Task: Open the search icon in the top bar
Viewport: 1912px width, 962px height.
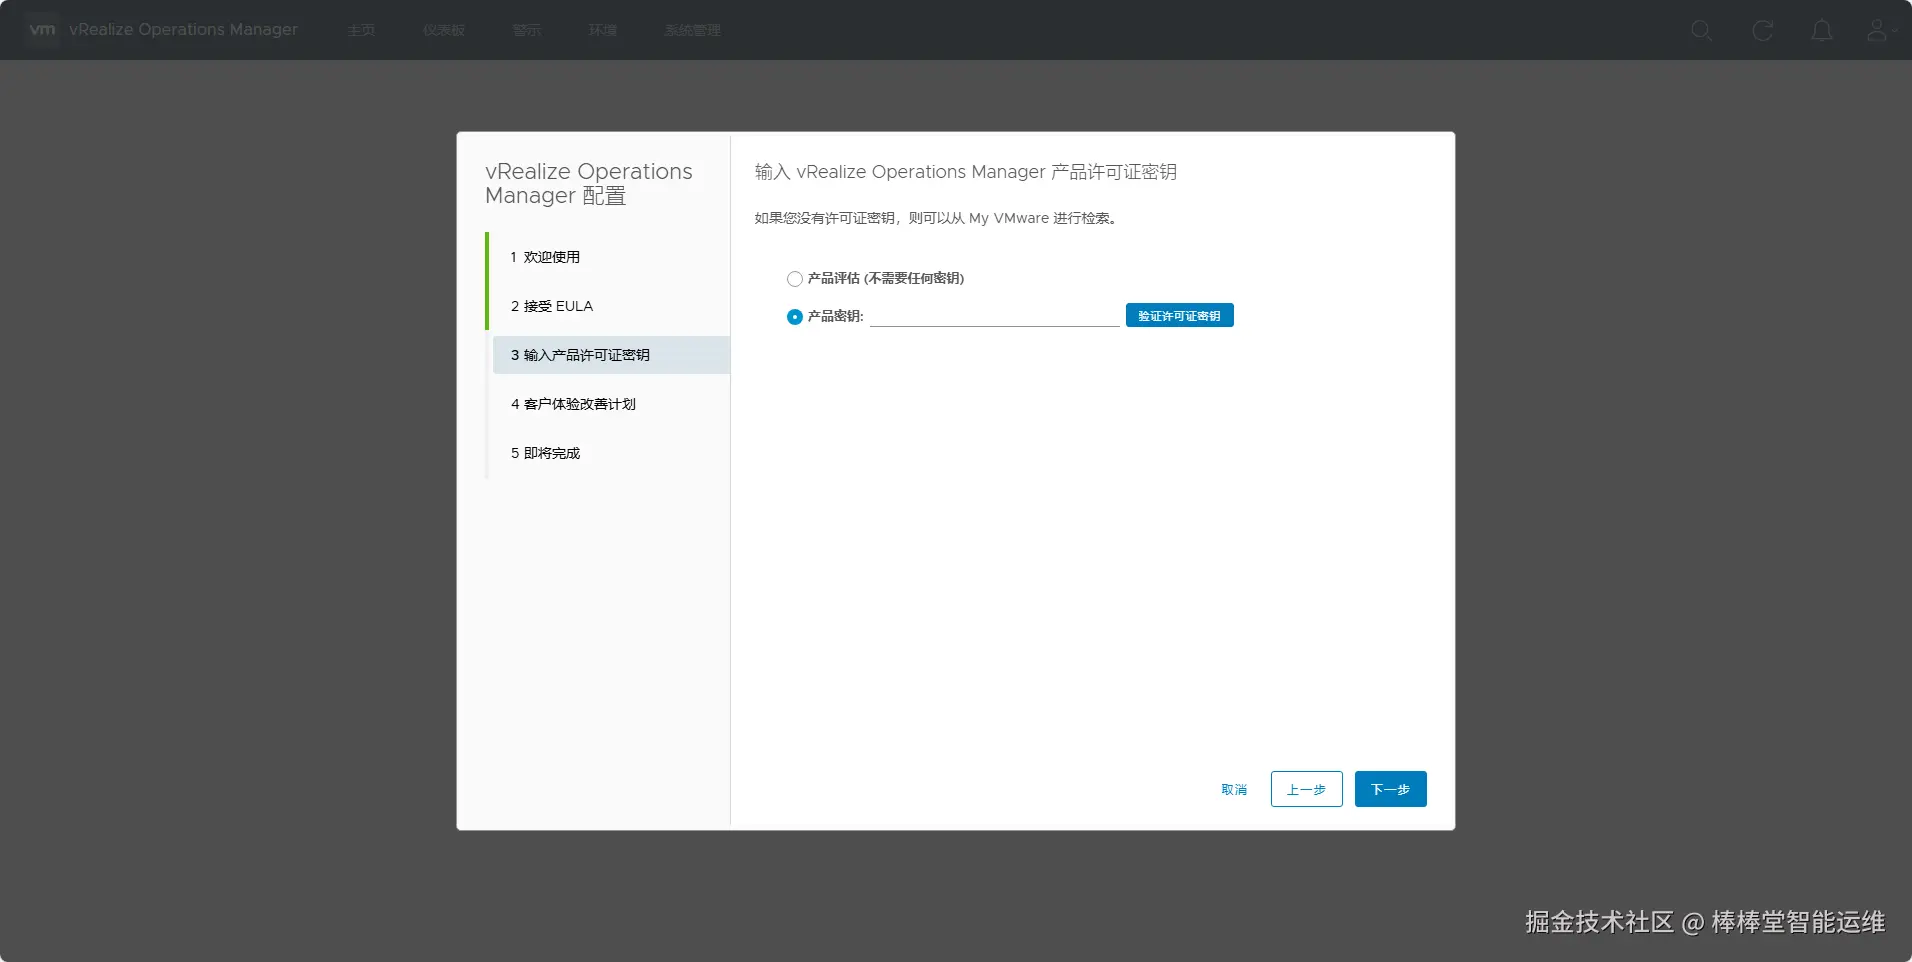Action: [1701, 31]
